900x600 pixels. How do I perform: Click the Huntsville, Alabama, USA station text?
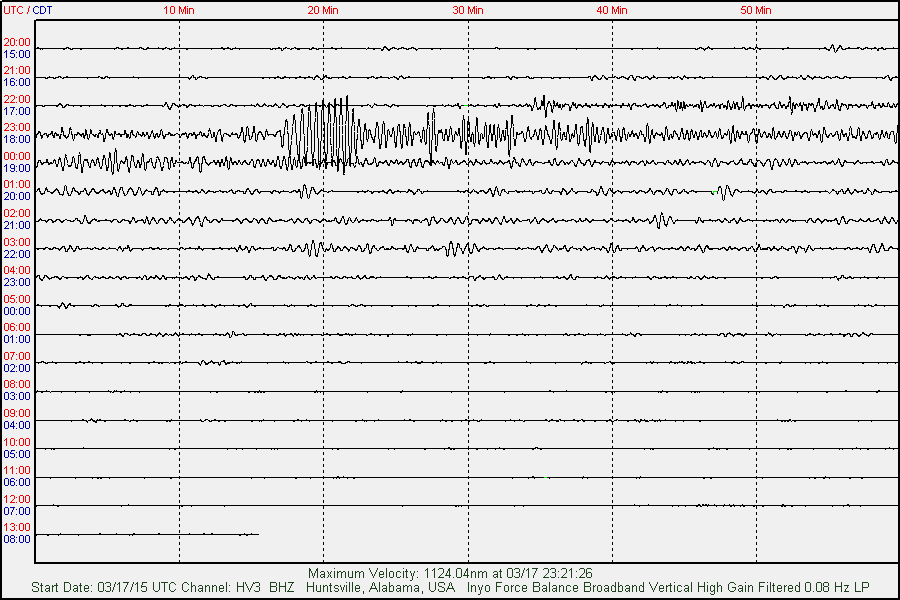coord(381,587)
